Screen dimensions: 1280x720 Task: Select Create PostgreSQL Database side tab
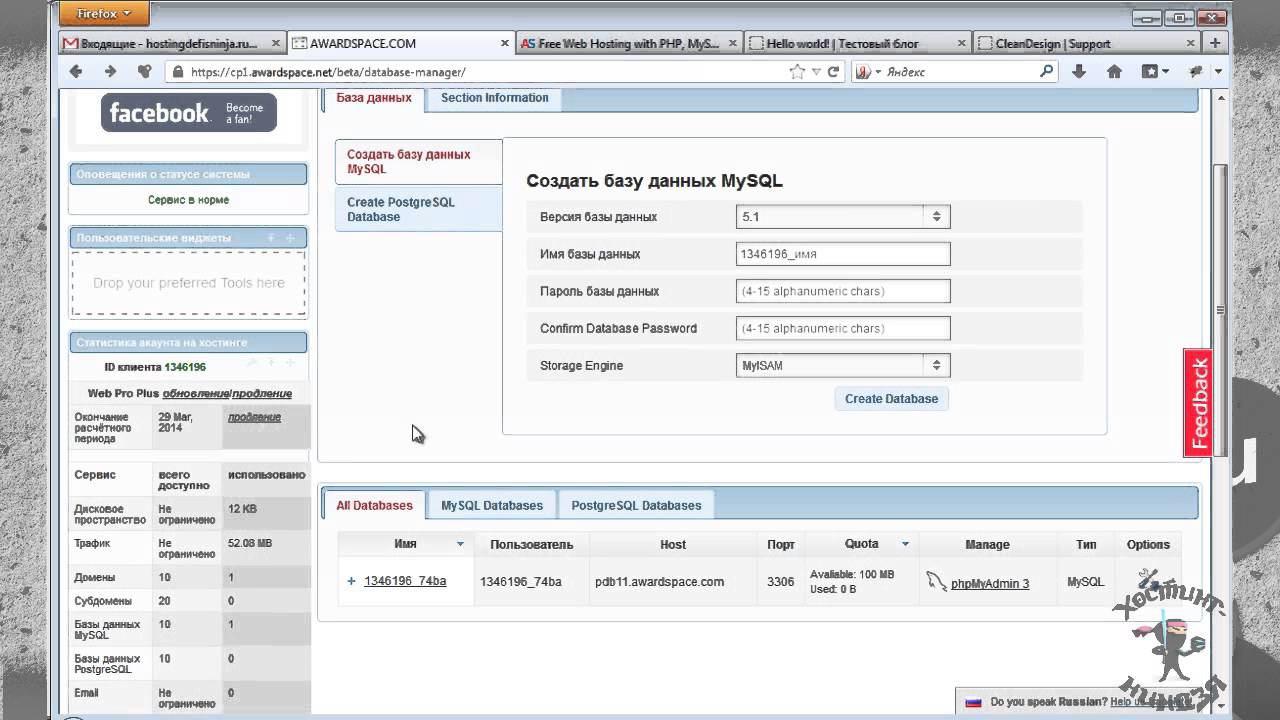tap(418, 209)
